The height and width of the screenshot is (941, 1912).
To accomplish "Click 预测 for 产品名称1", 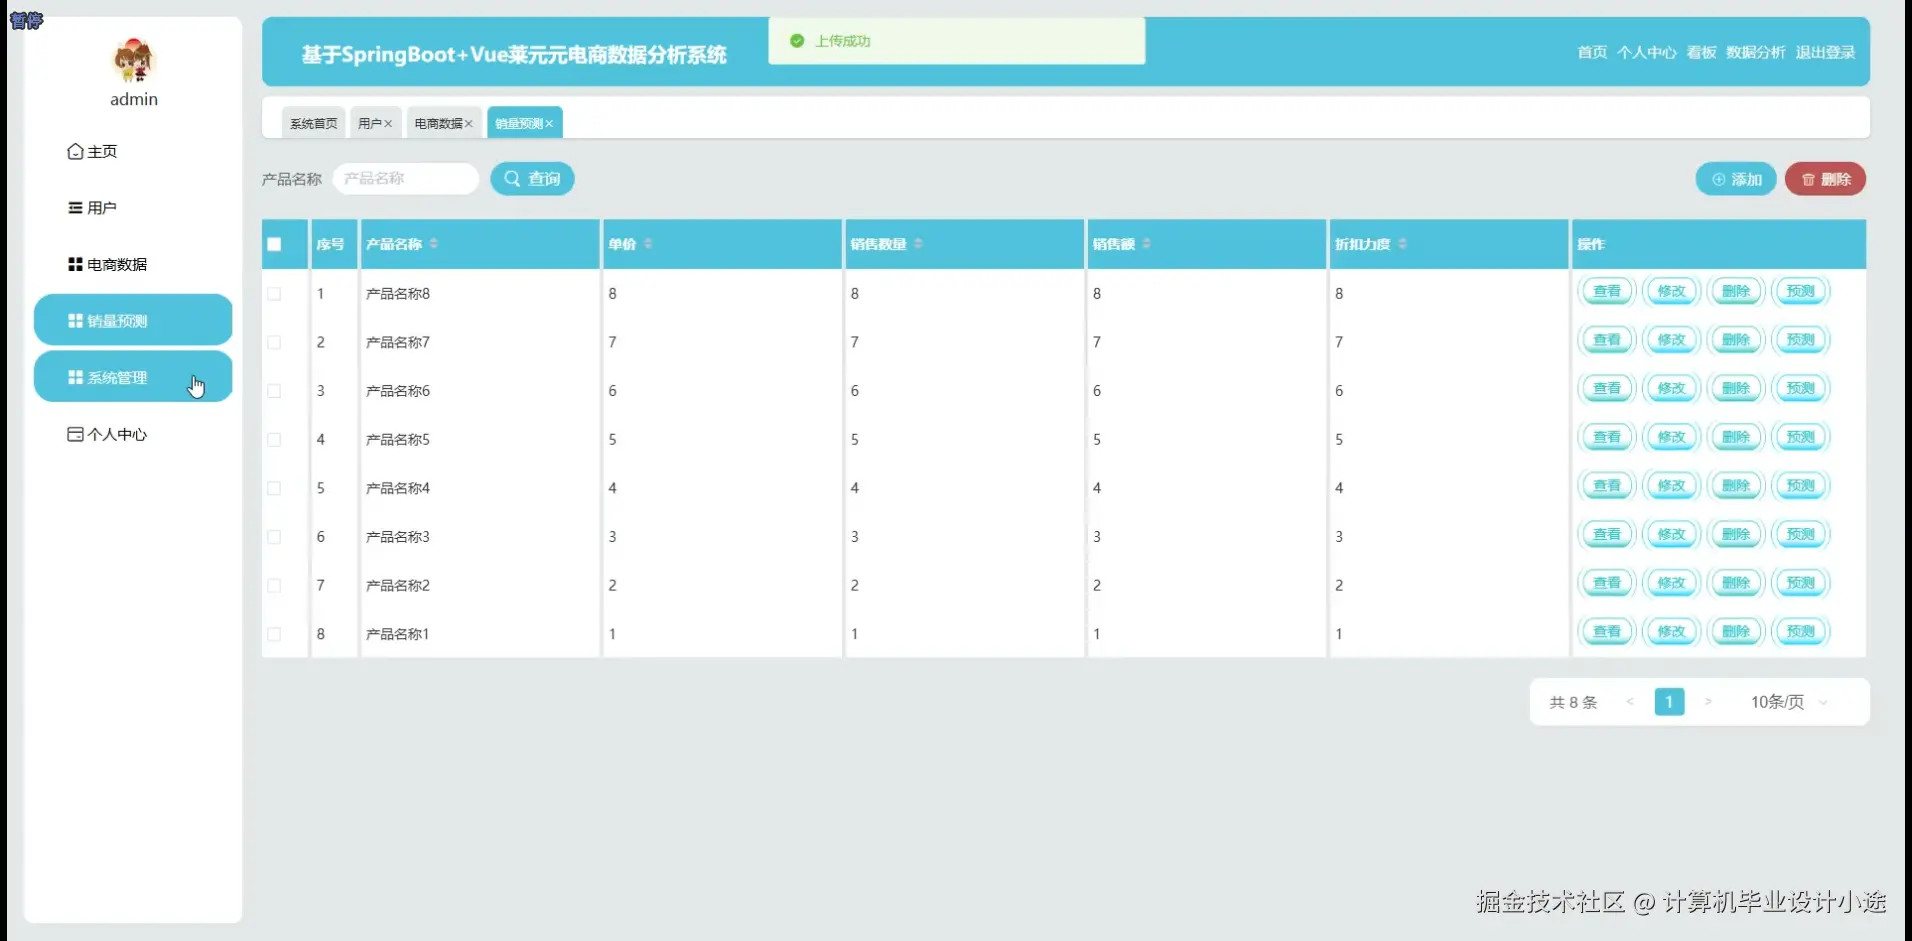I will [1800, 632].
